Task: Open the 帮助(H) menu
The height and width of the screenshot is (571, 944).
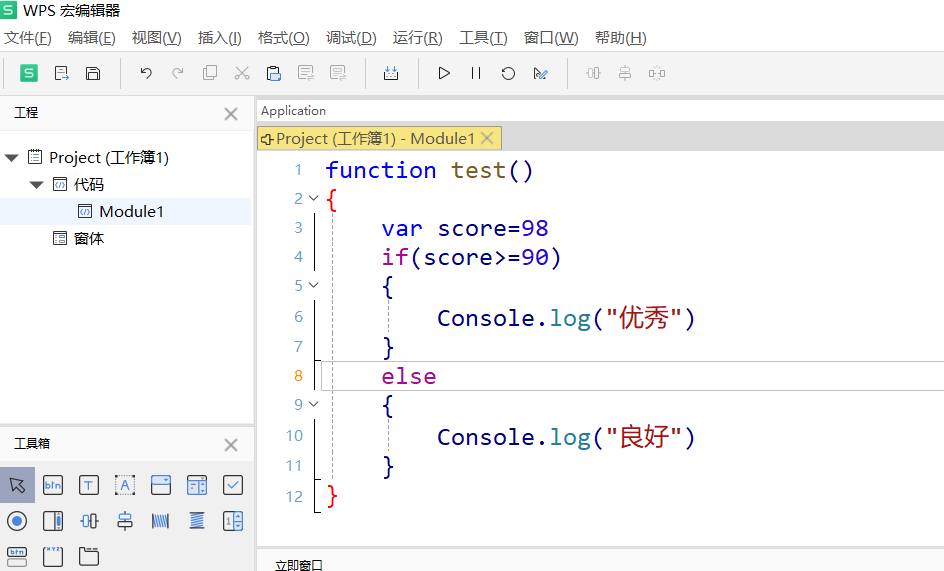Action: point(621,38)
